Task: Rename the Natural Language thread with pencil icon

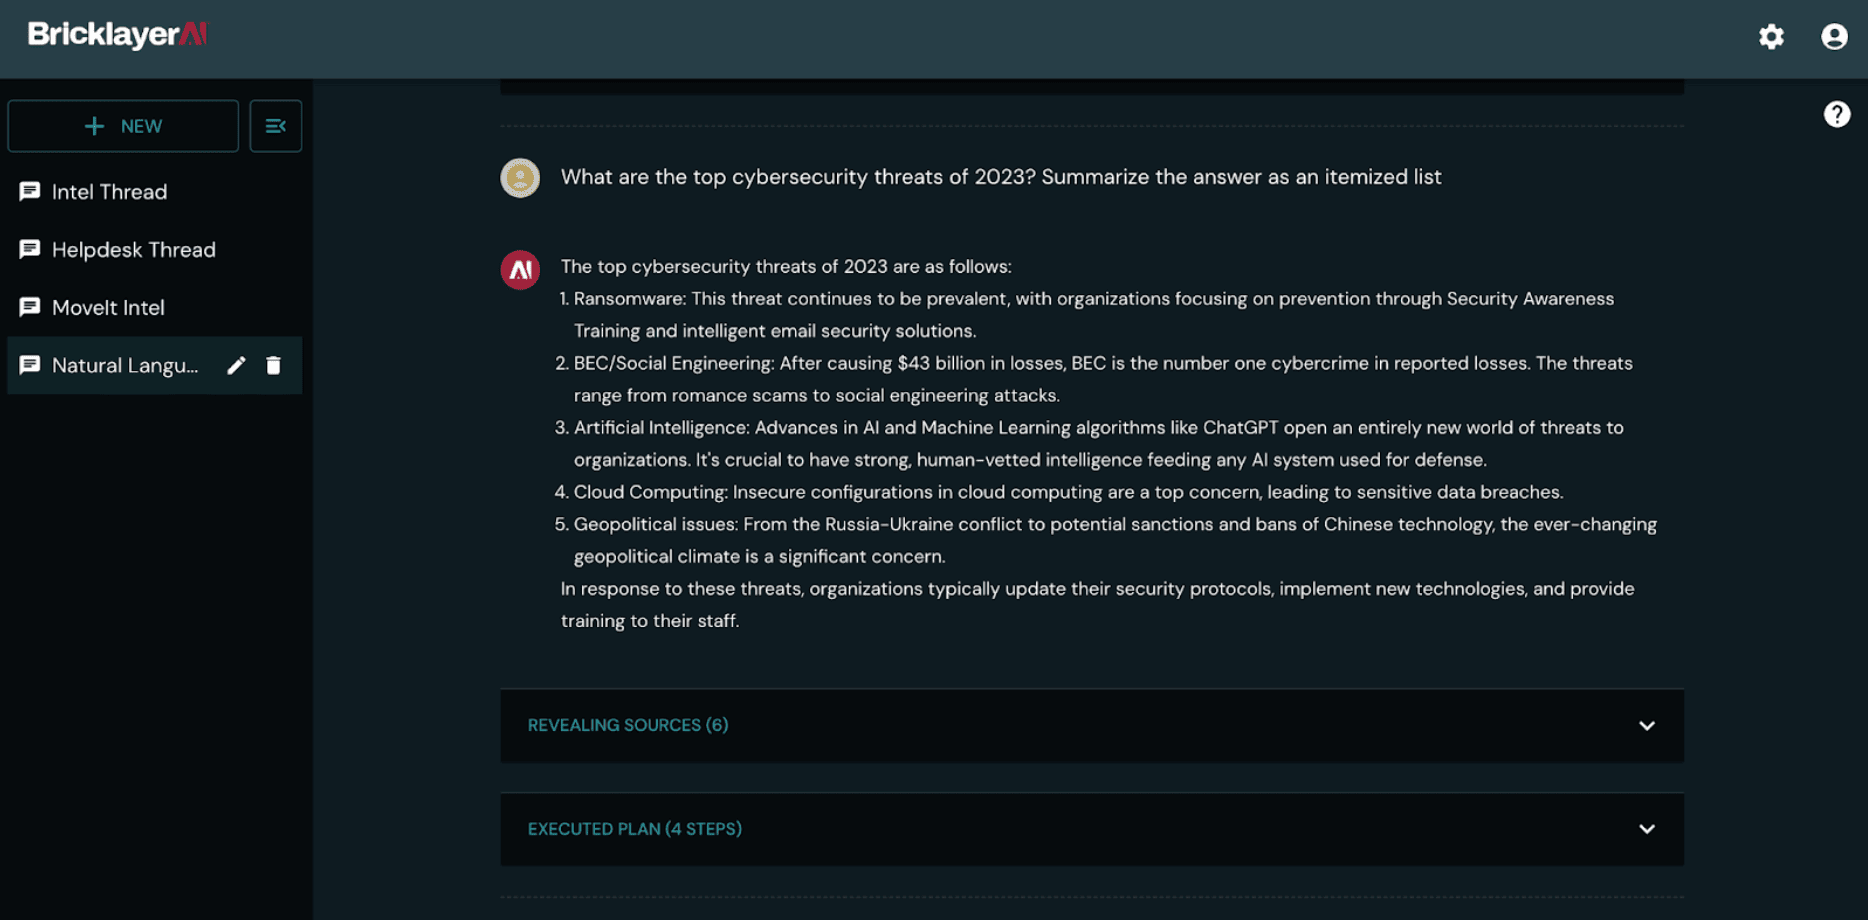Action: click(236, 366)
